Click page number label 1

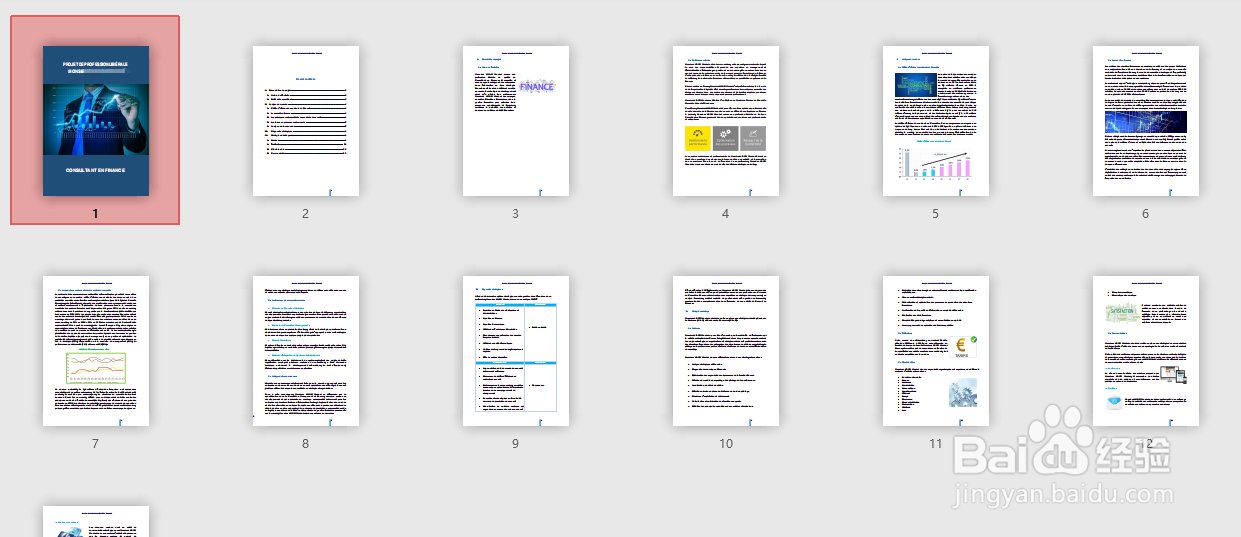coord(95,214)
